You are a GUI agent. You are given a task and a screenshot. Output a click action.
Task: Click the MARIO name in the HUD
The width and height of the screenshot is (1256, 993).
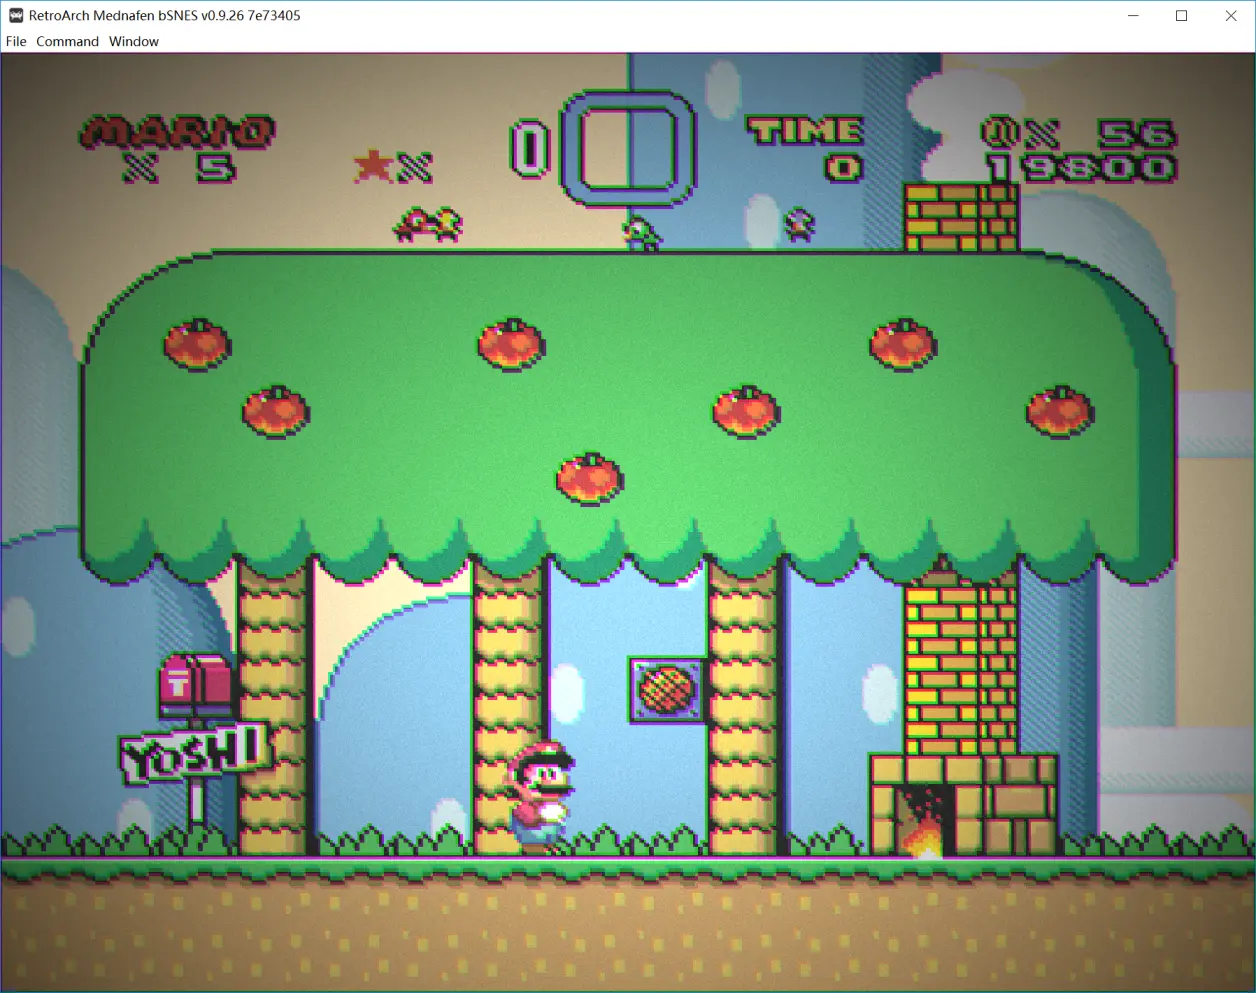coord(177,132)
